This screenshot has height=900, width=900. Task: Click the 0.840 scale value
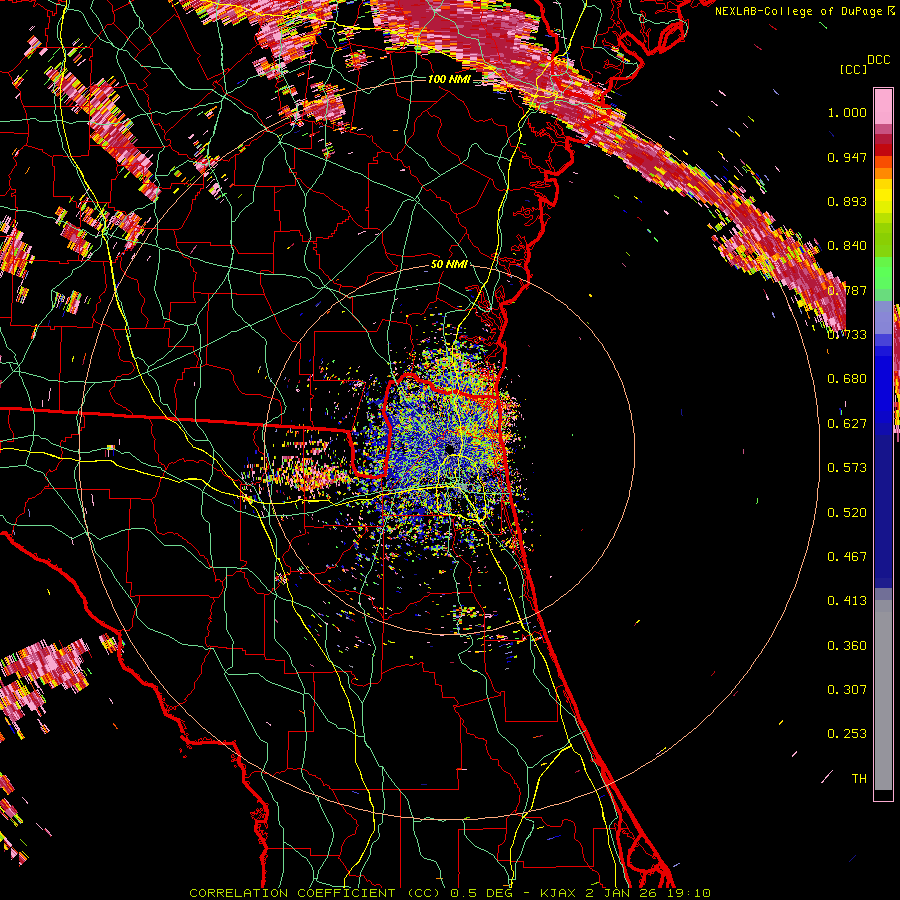coord(847,246)
